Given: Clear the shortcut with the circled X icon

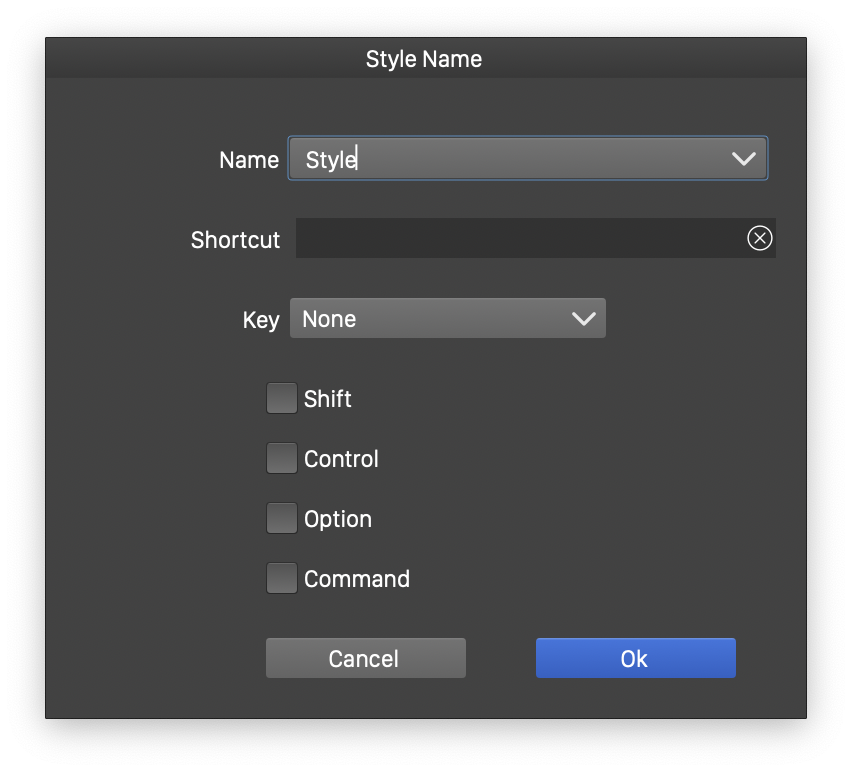Looking at the screenshot, I should click(x=760, y=238).
